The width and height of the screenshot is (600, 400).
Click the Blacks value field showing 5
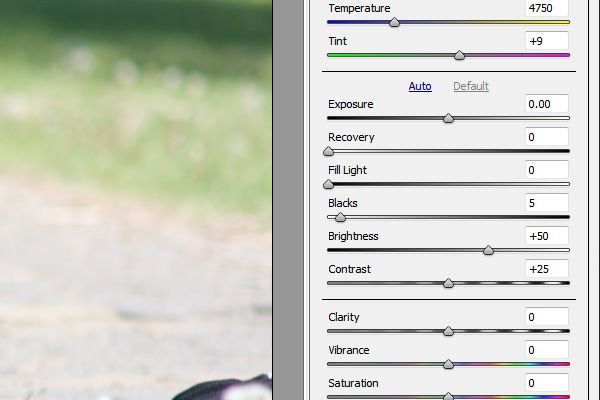pos(546,202)
